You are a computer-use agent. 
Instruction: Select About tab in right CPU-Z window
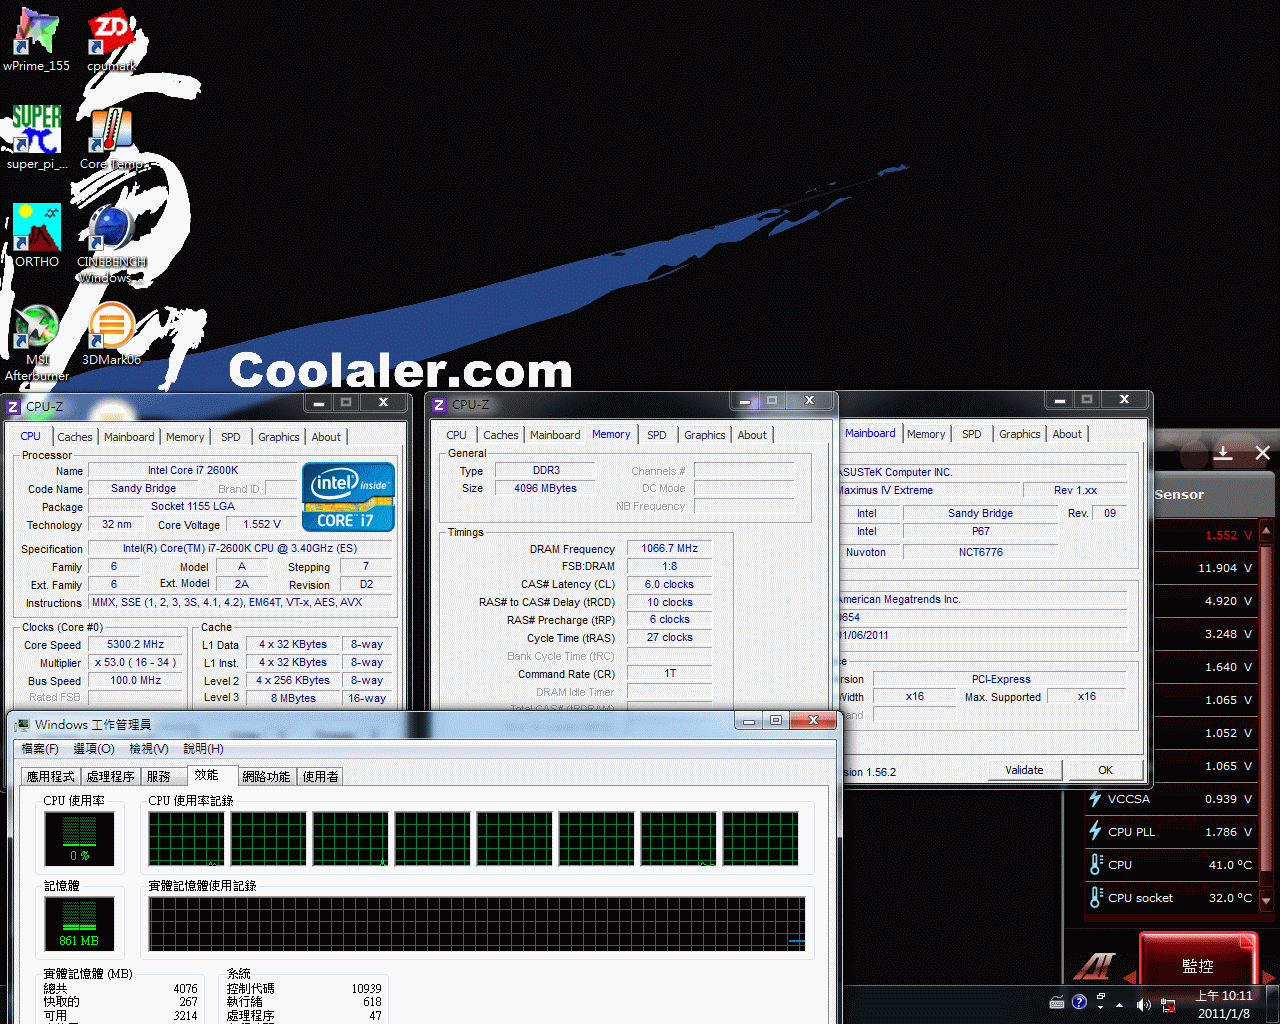click(x=1067, y=434)
